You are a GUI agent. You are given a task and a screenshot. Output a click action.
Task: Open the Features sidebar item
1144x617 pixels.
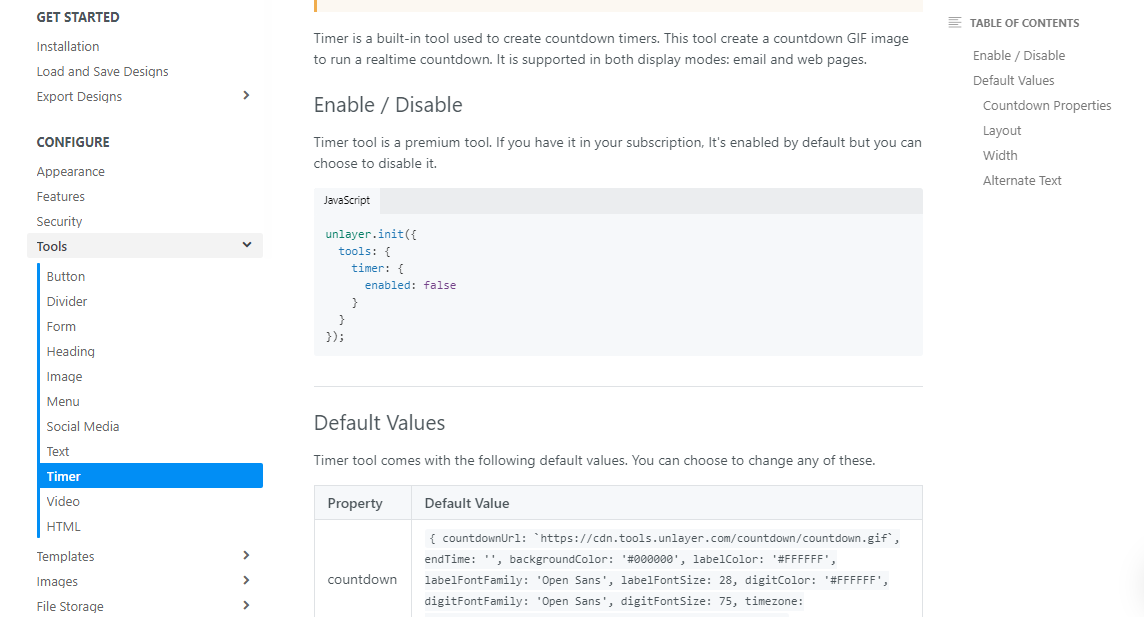click(x=61, y=196)
